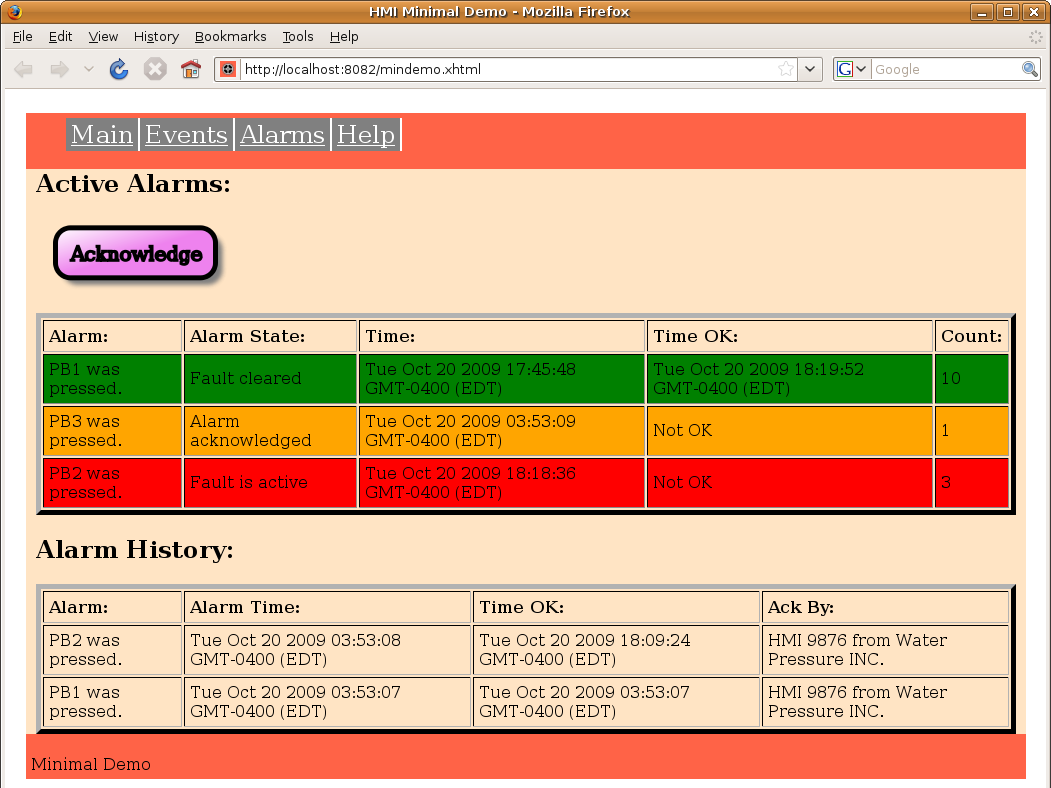Click the forward navigation arrow

[59, 69]
